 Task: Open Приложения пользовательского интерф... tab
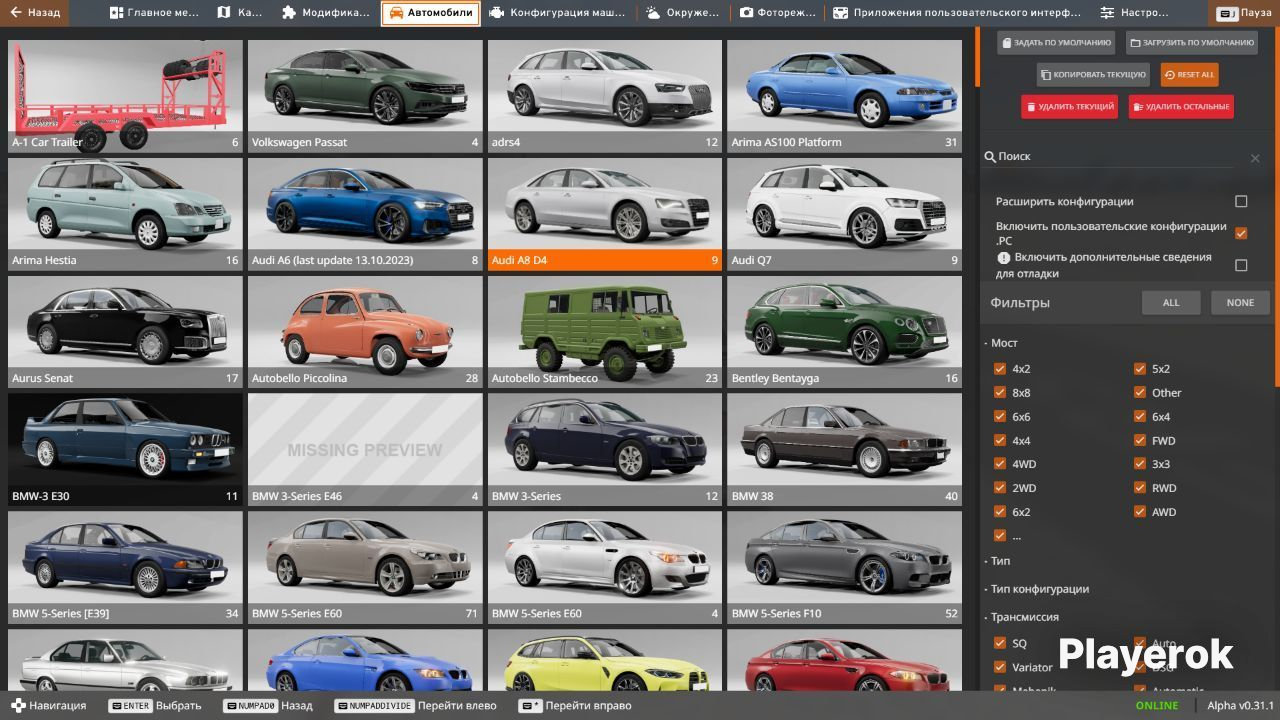tap(957, 13)
